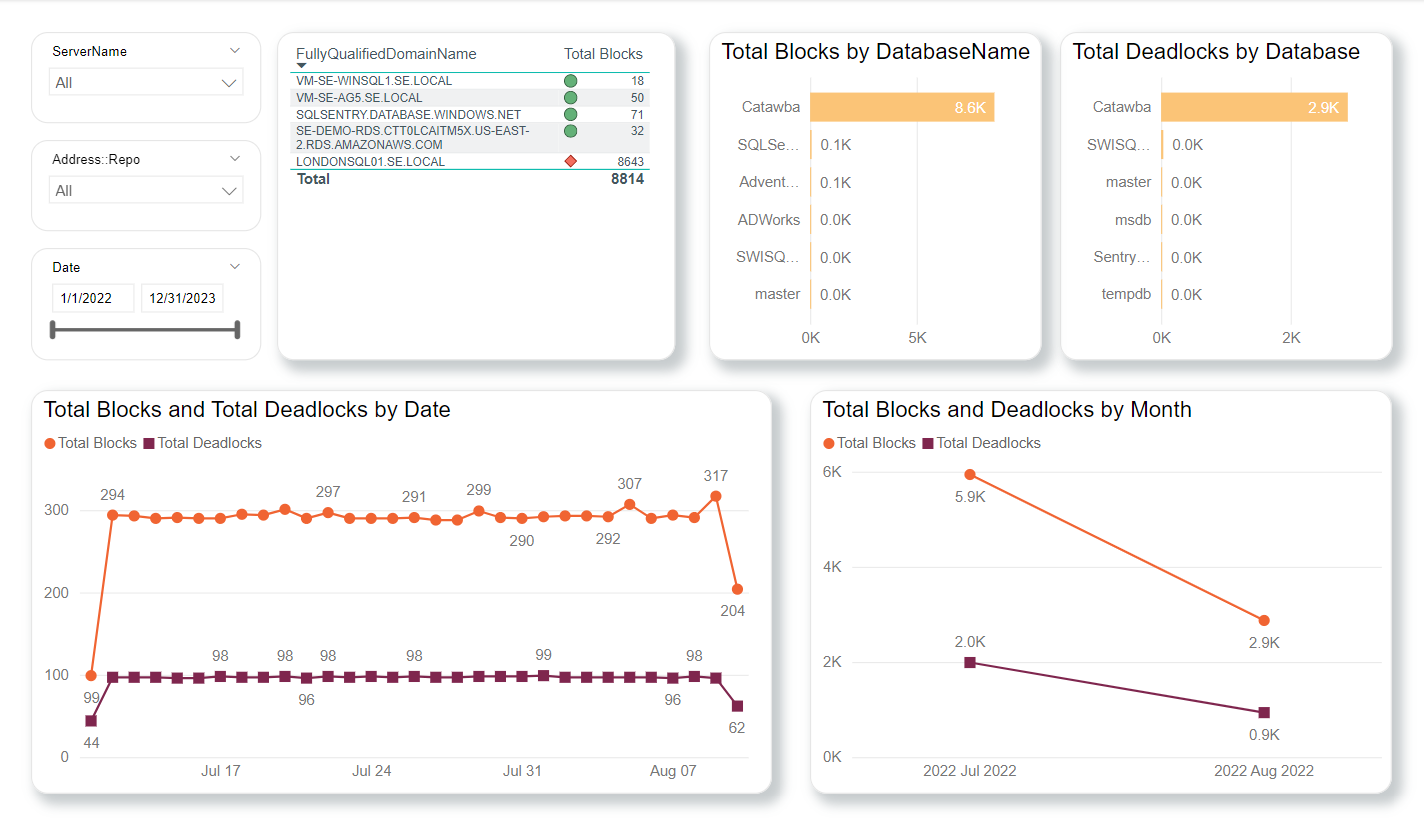Viewport: 1424px width, 818px height.
Task: Select the LONDONSQL01.SE.LOCAL table row
Action: coord(371,161)
